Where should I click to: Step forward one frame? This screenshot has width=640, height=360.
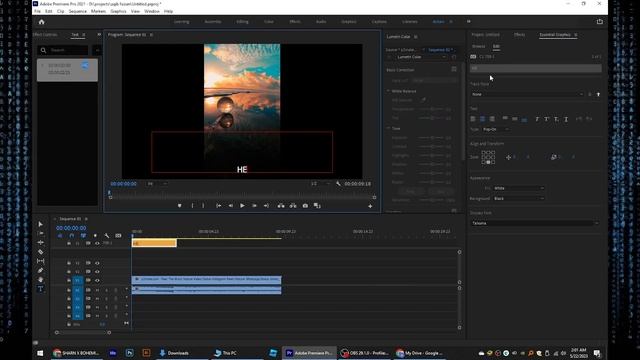pyautogui.click(x=254, y=206)
